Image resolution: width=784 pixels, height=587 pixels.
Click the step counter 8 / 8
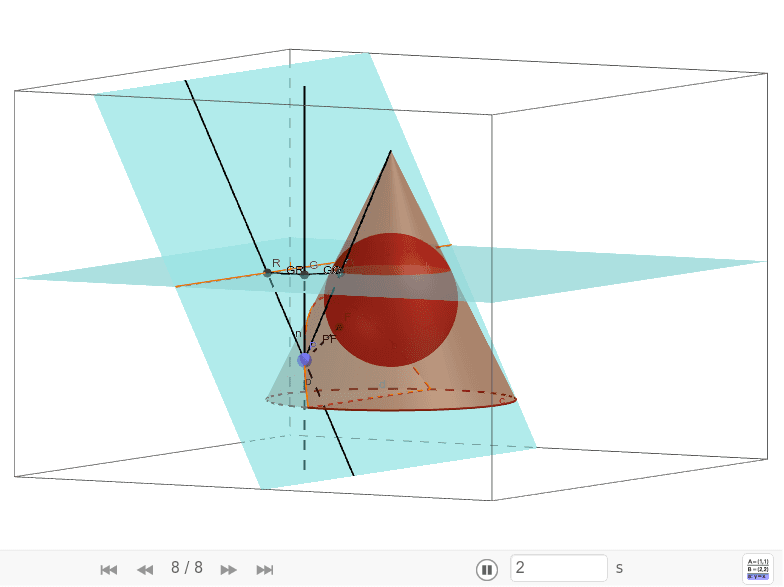click(186, 568)
